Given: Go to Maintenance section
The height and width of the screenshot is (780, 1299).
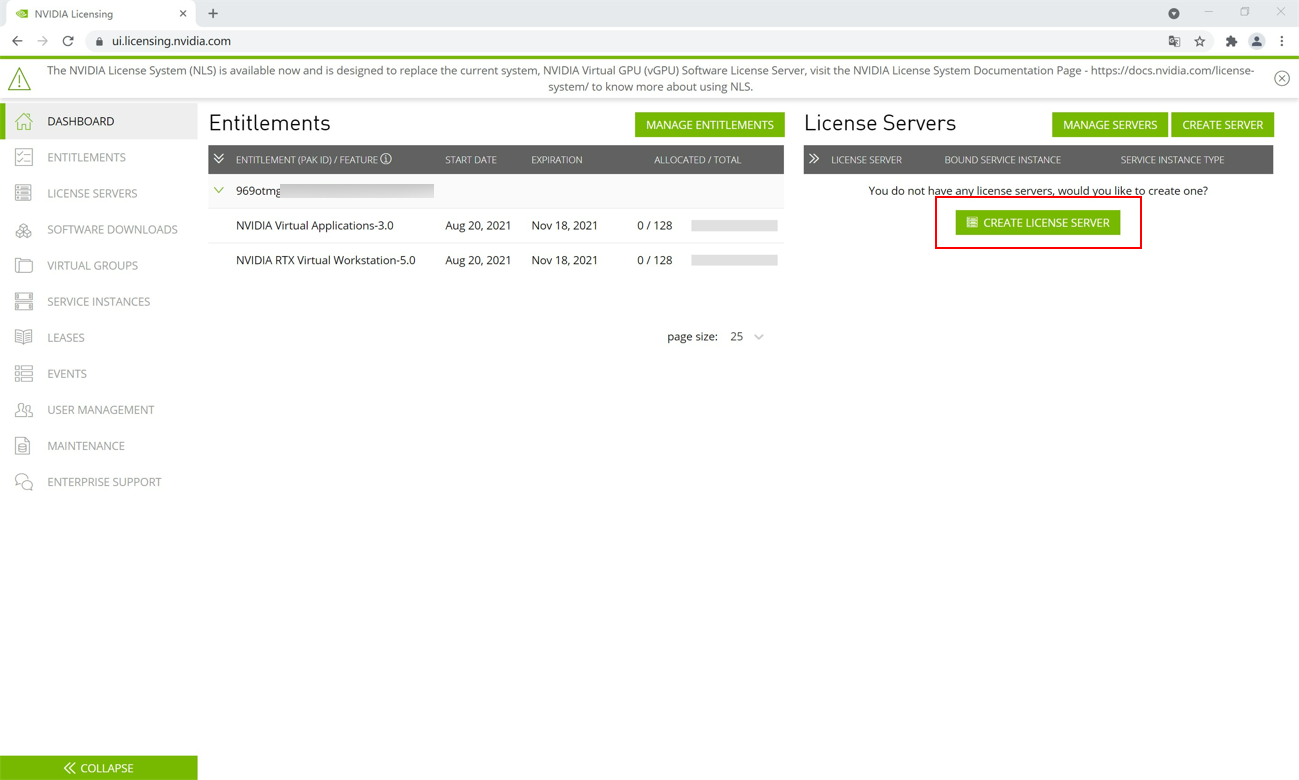Looking at the screenshot, I should coord(86,446).
